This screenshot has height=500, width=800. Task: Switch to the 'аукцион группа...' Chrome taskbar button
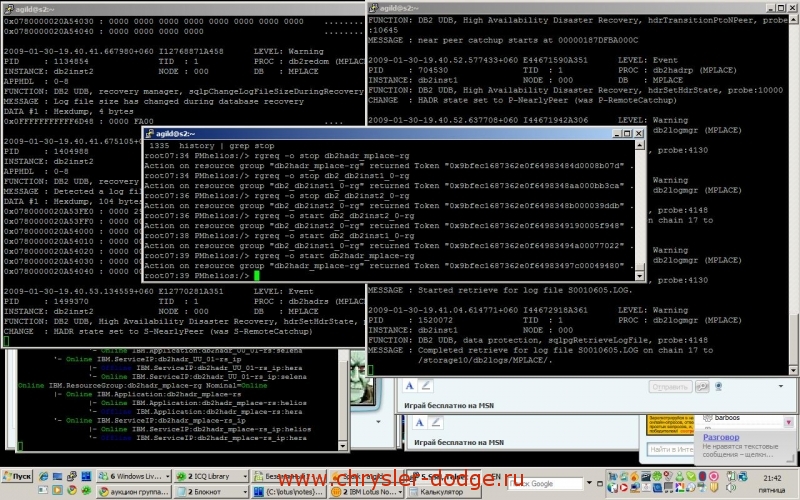coord(134,492)
